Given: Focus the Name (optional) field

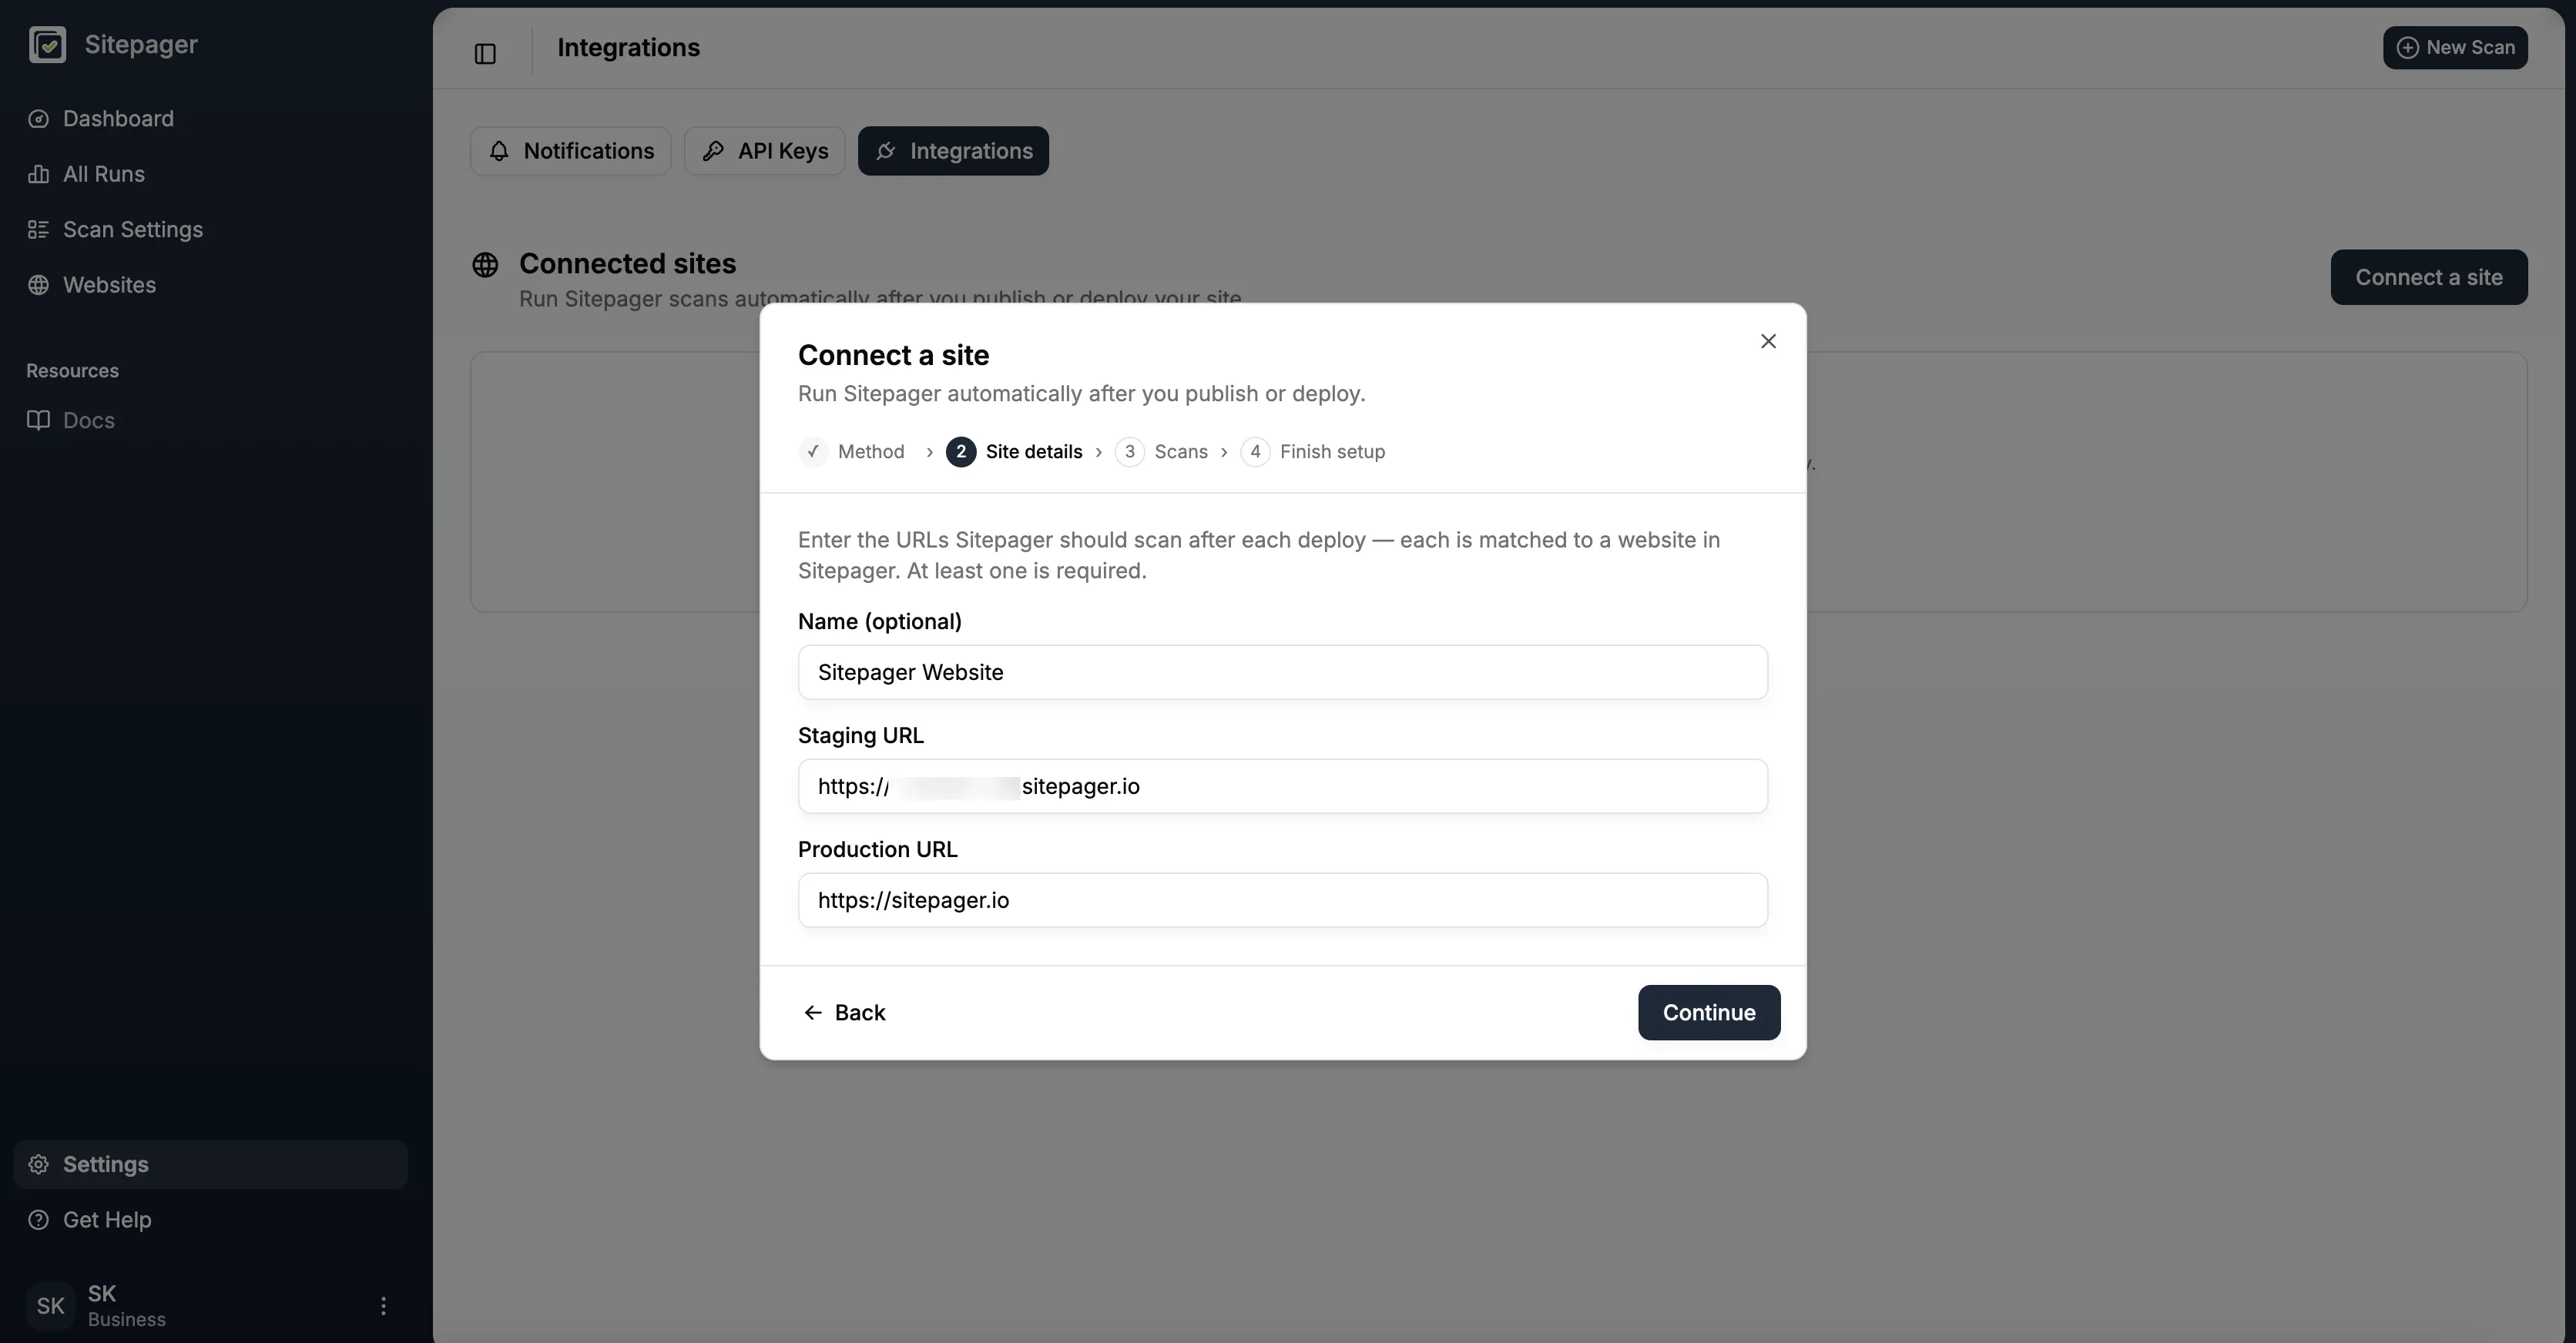Looking at the screenshot, I should tap(1283, 672).
